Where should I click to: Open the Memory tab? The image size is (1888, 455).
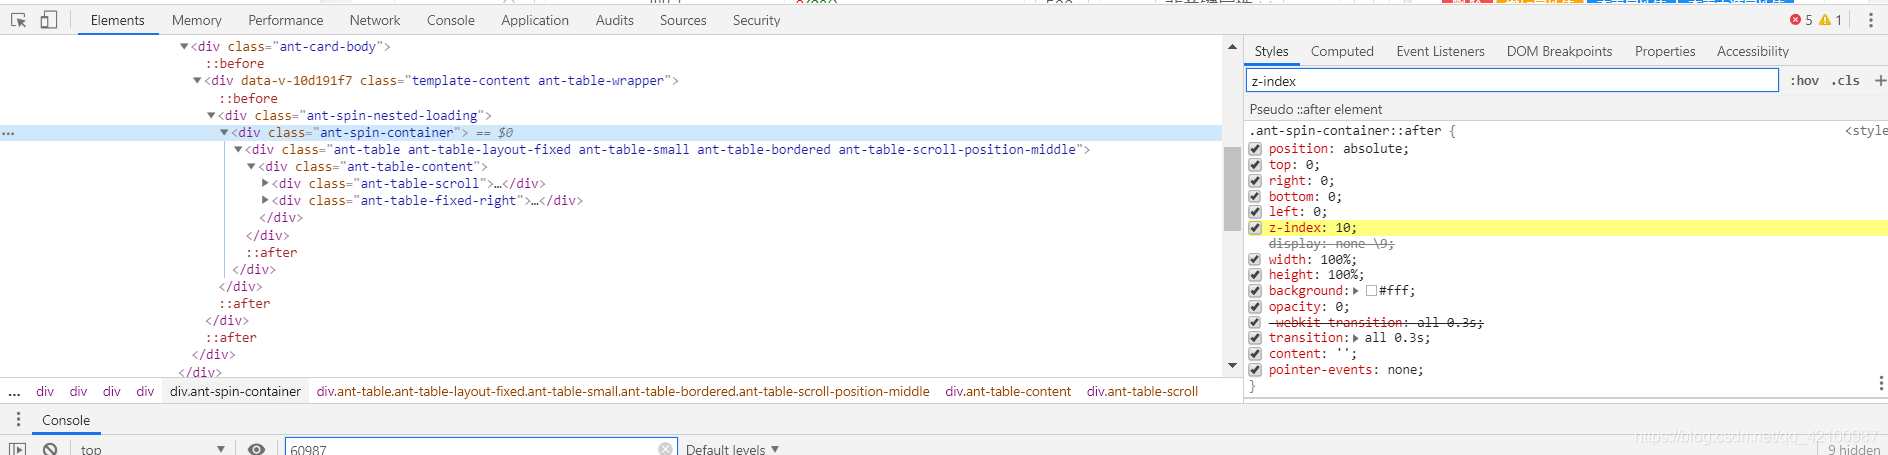click(197, 20)
